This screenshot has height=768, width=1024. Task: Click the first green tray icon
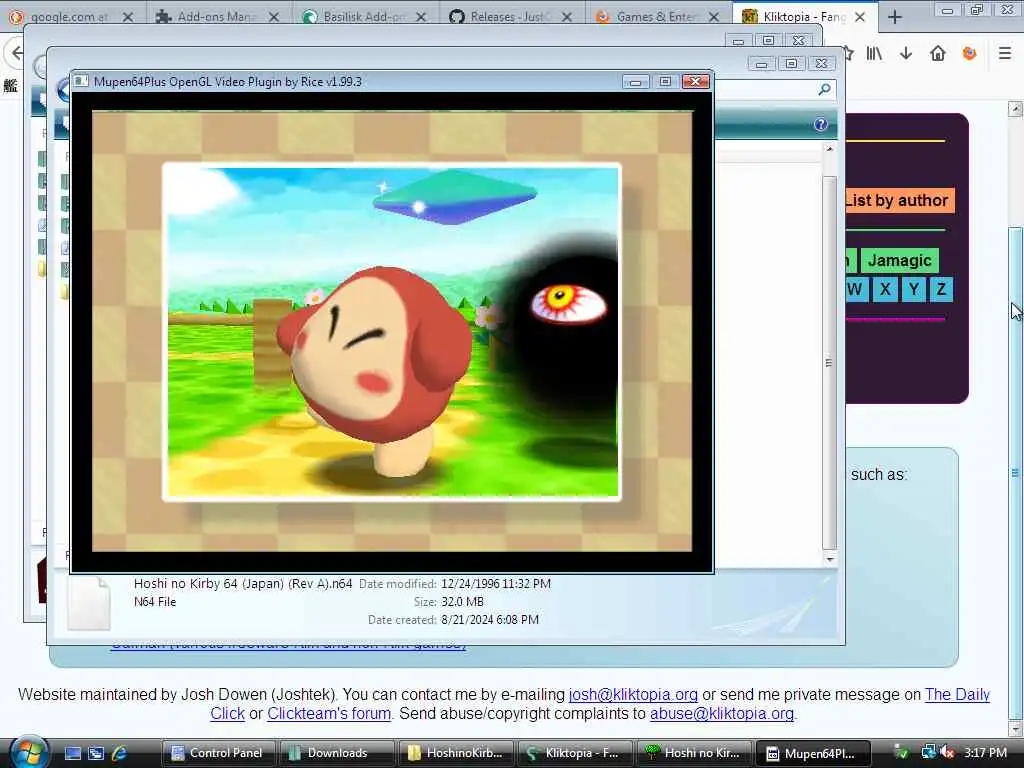(x=901, y=753)
